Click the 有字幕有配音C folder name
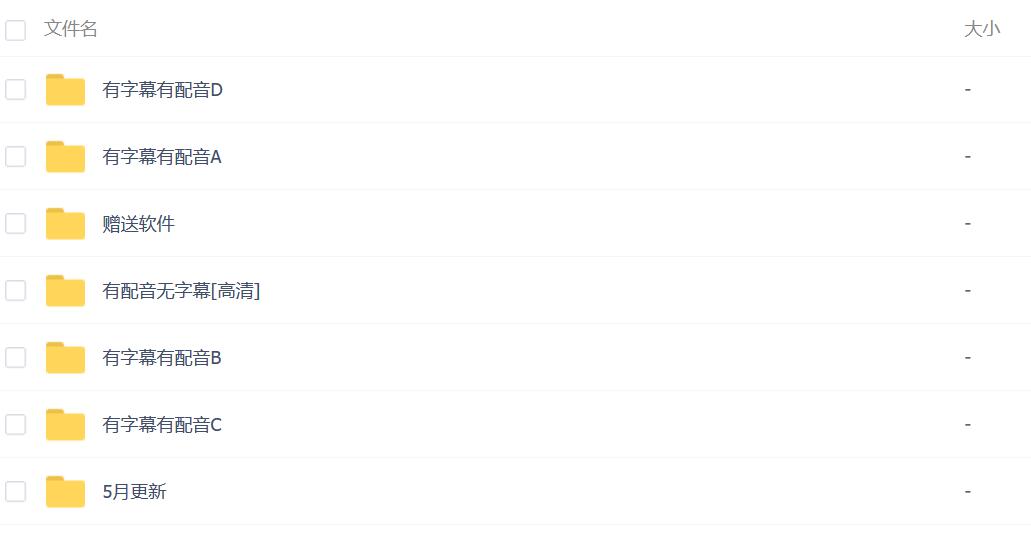Screen dimensions: 1031x543 pos(162,425)
